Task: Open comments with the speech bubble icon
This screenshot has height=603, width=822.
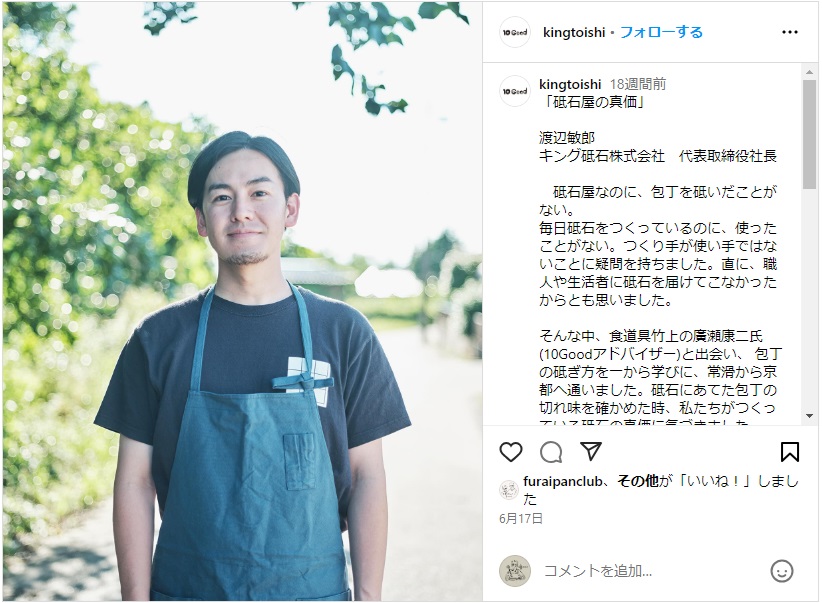Action: click(x=551, y=451)
